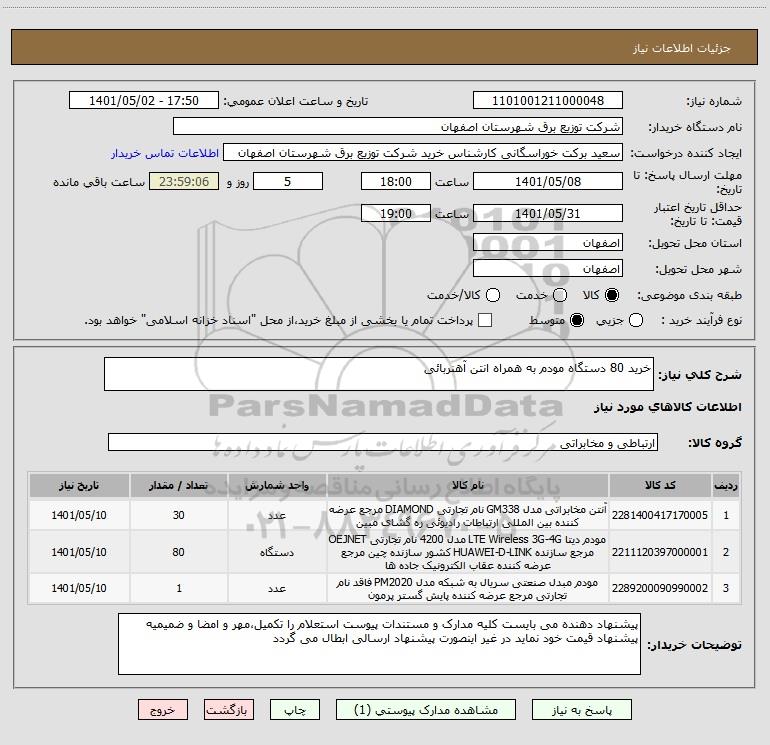Toggle the اسناد خزانه اسلامی payment checkbox
This screenshot has width=770, height=745.
(485, 320)
